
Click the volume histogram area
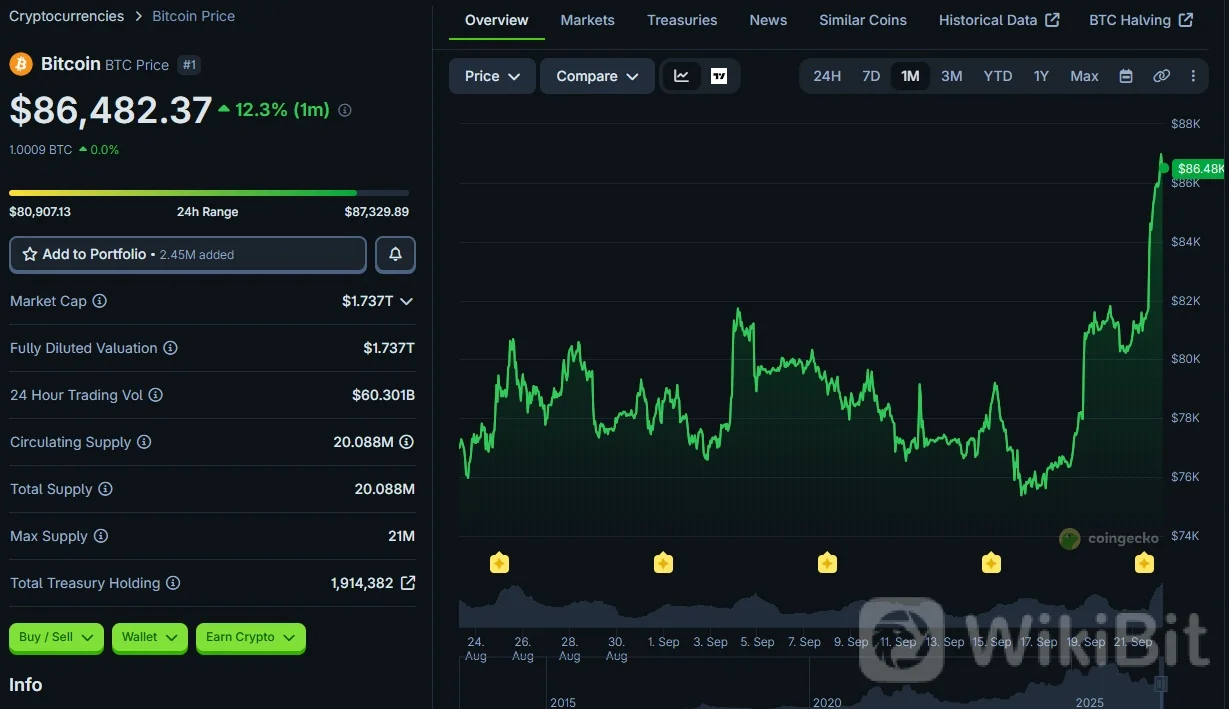[x=810, y=607]
